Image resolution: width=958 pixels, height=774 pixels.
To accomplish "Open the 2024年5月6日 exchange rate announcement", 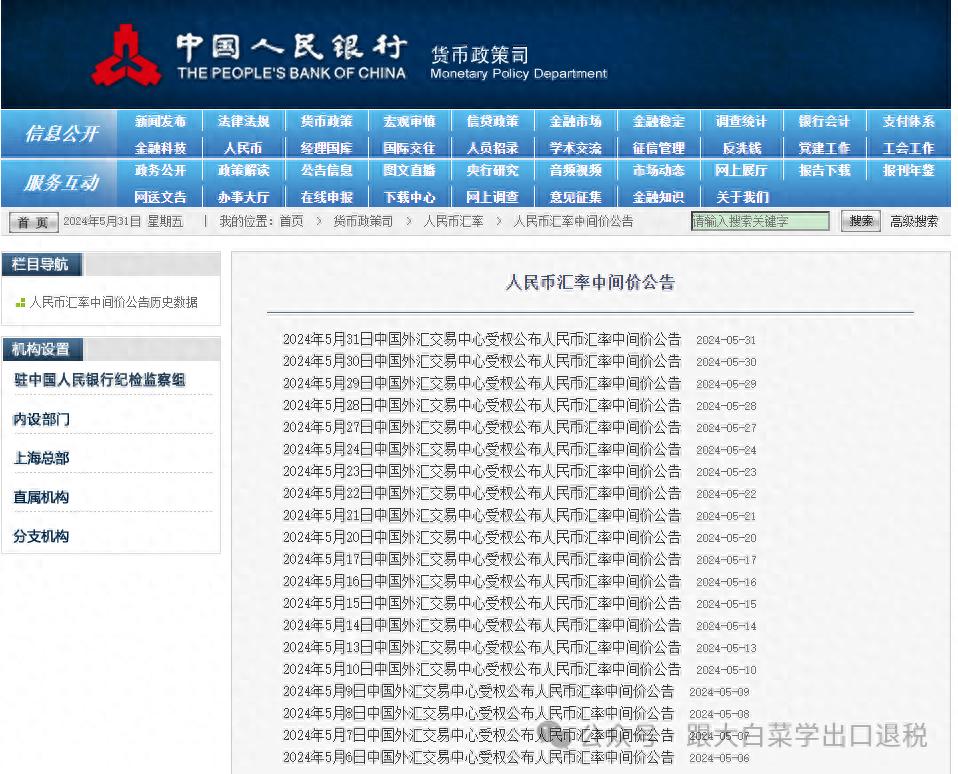I will coord(479,758).
